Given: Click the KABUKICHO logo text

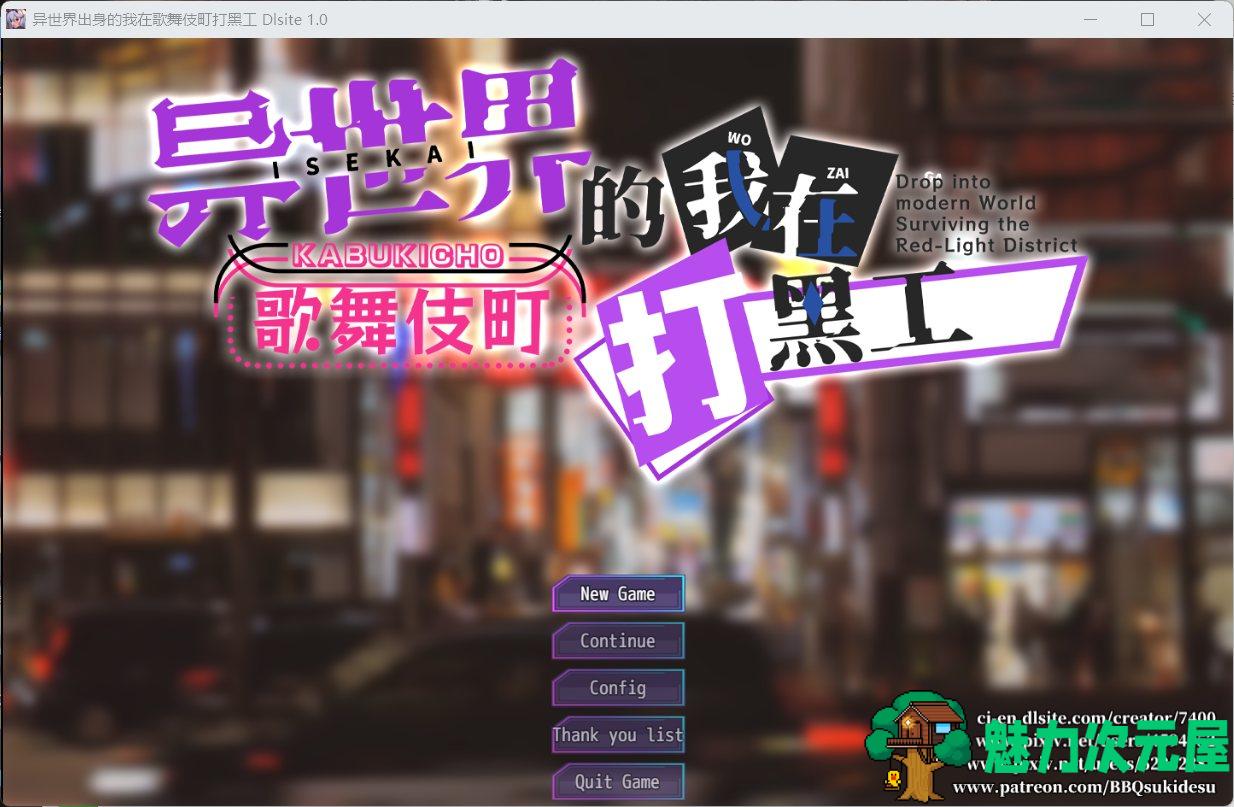Looking at the screenshot, I should coord(398,255).
